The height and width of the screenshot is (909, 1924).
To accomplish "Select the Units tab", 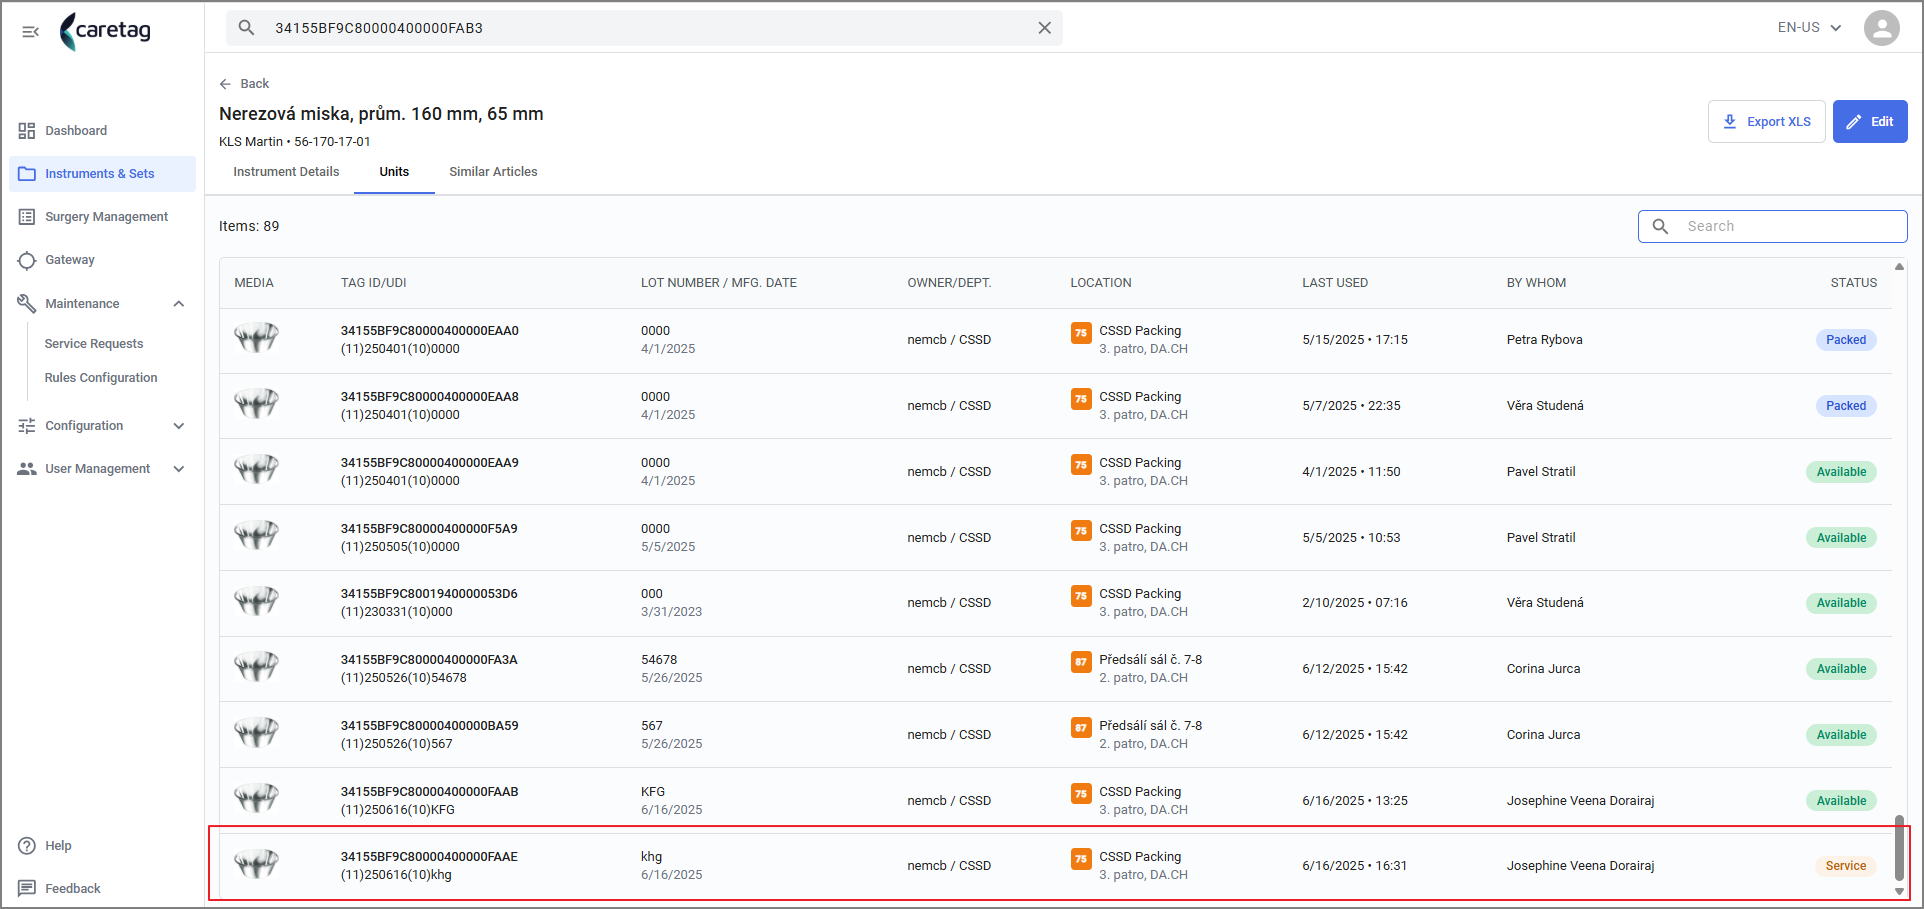I will click(x=394, y=172).
